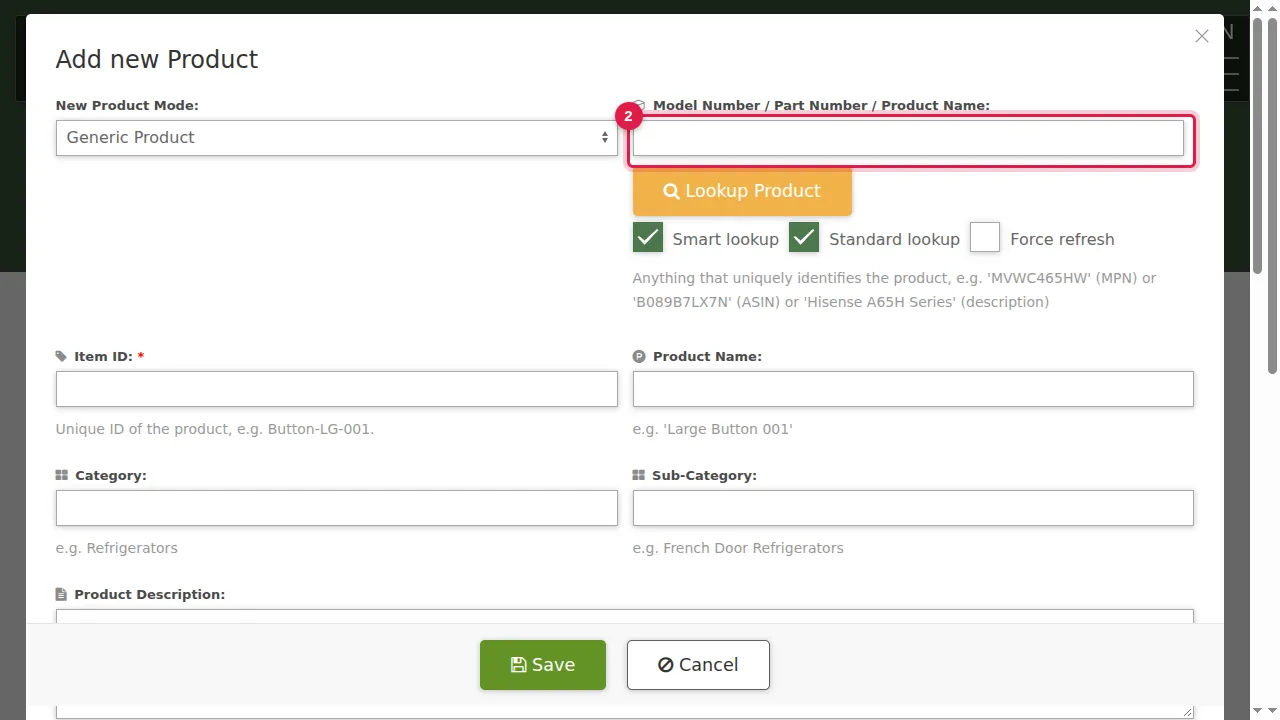Close the Add new Product dialog

pyautogui.click(x=1202, y=36)
